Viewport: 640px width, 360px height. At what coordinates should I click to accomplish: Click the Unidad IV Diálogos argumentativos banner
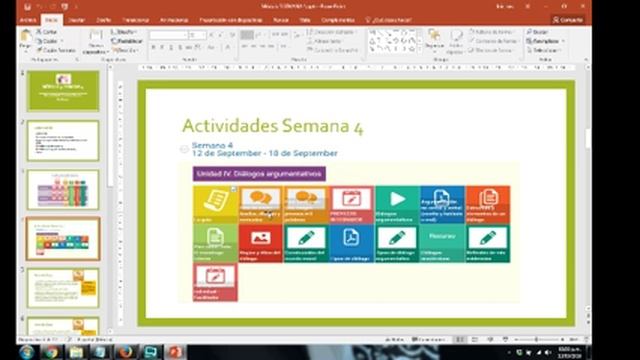coord(259,173)
